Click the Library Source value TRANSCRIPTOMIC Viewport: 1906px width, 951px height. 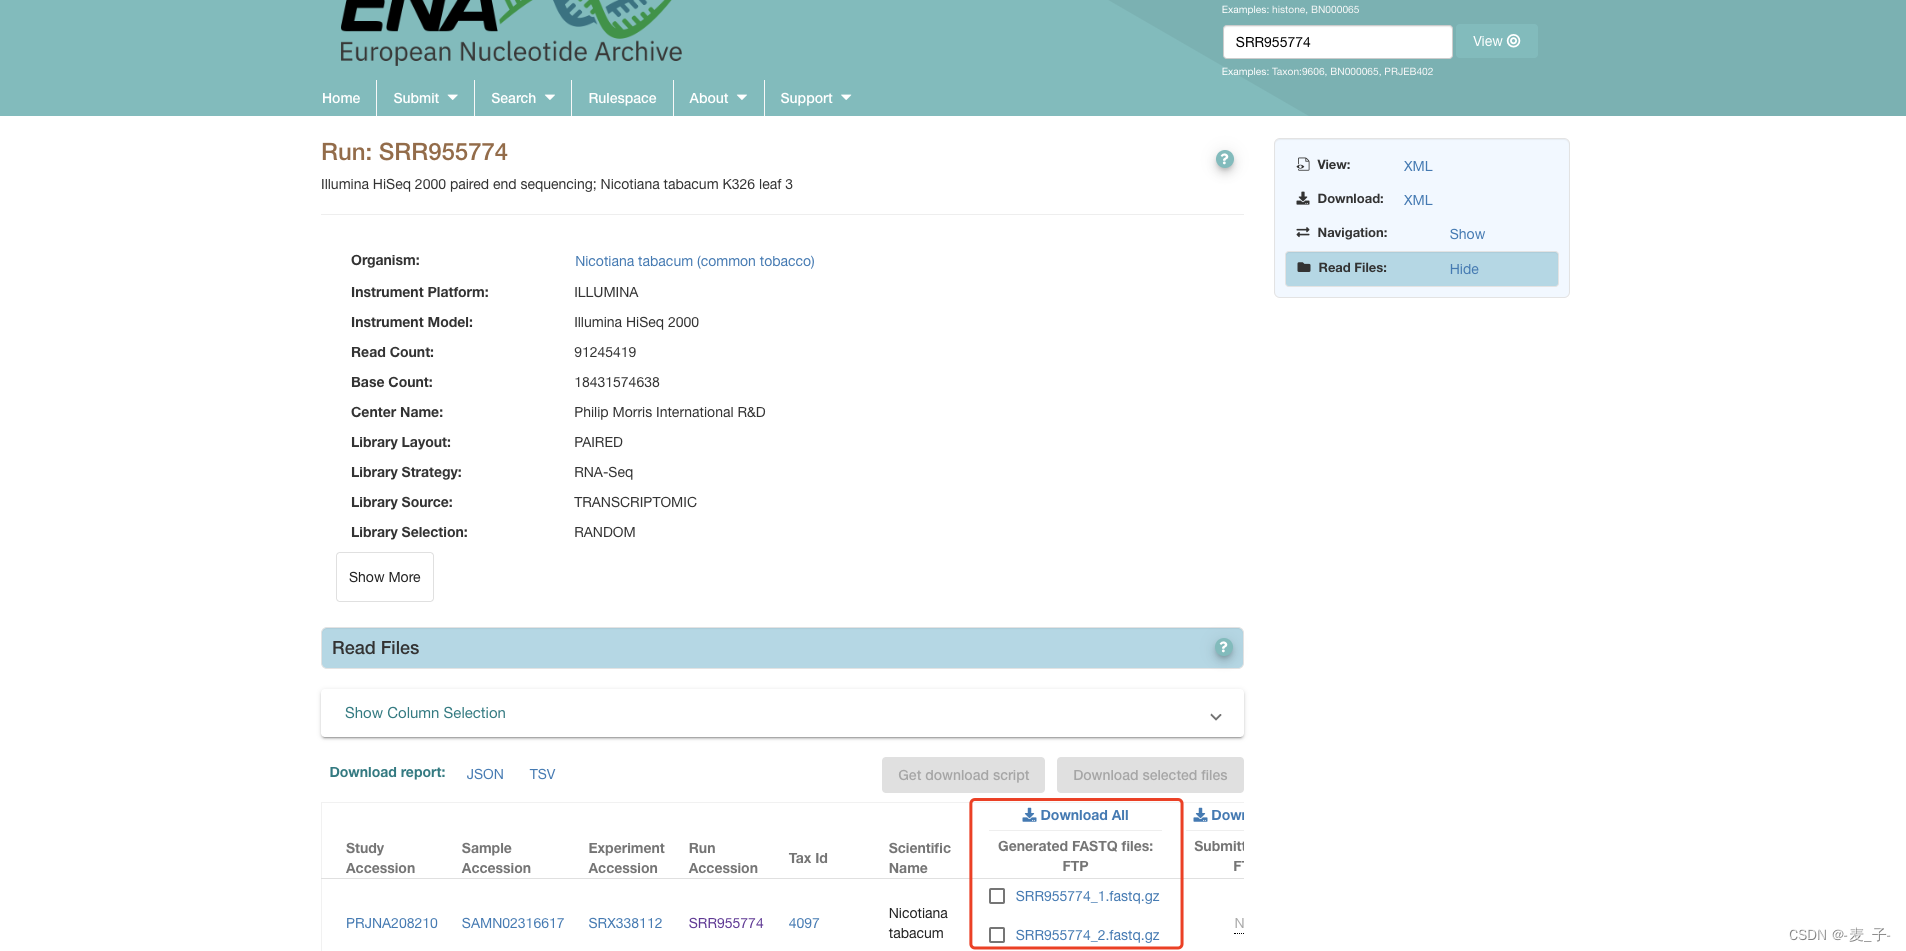pyautogui.click(x=635, y=502)
